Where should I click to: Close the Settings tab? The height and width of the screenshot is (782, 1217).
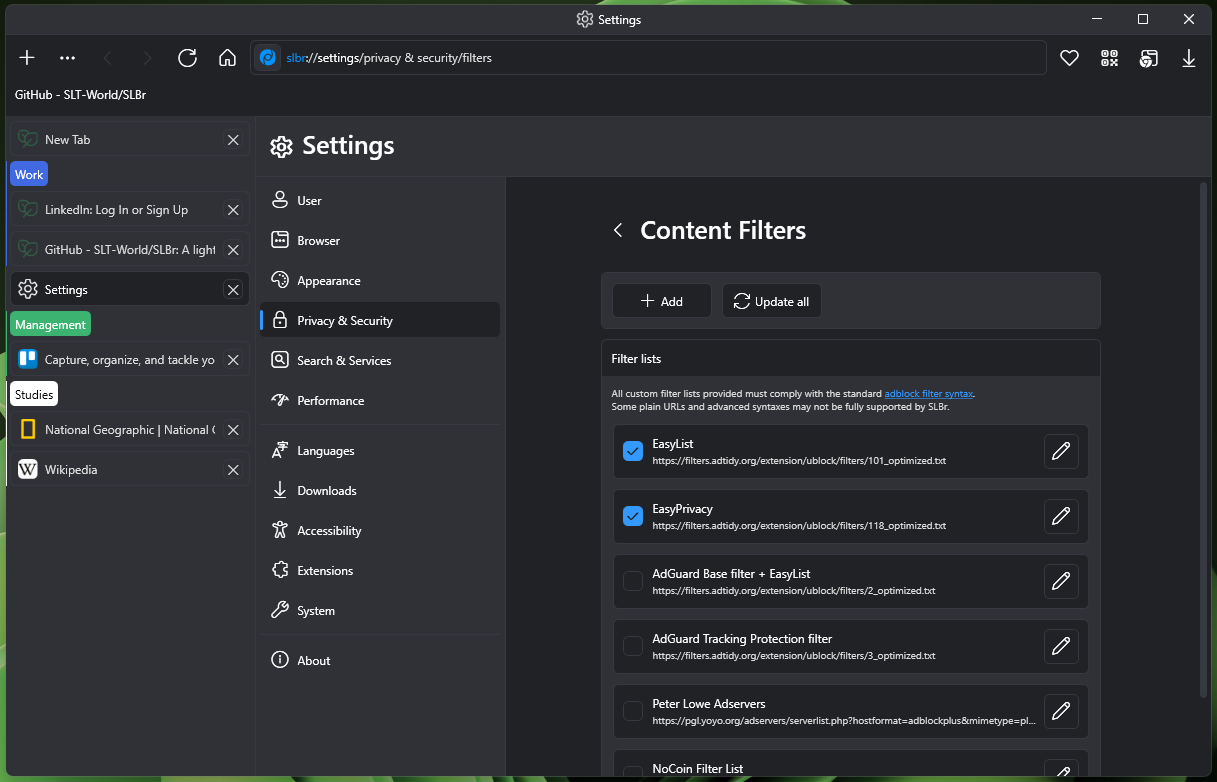point(233,290)
